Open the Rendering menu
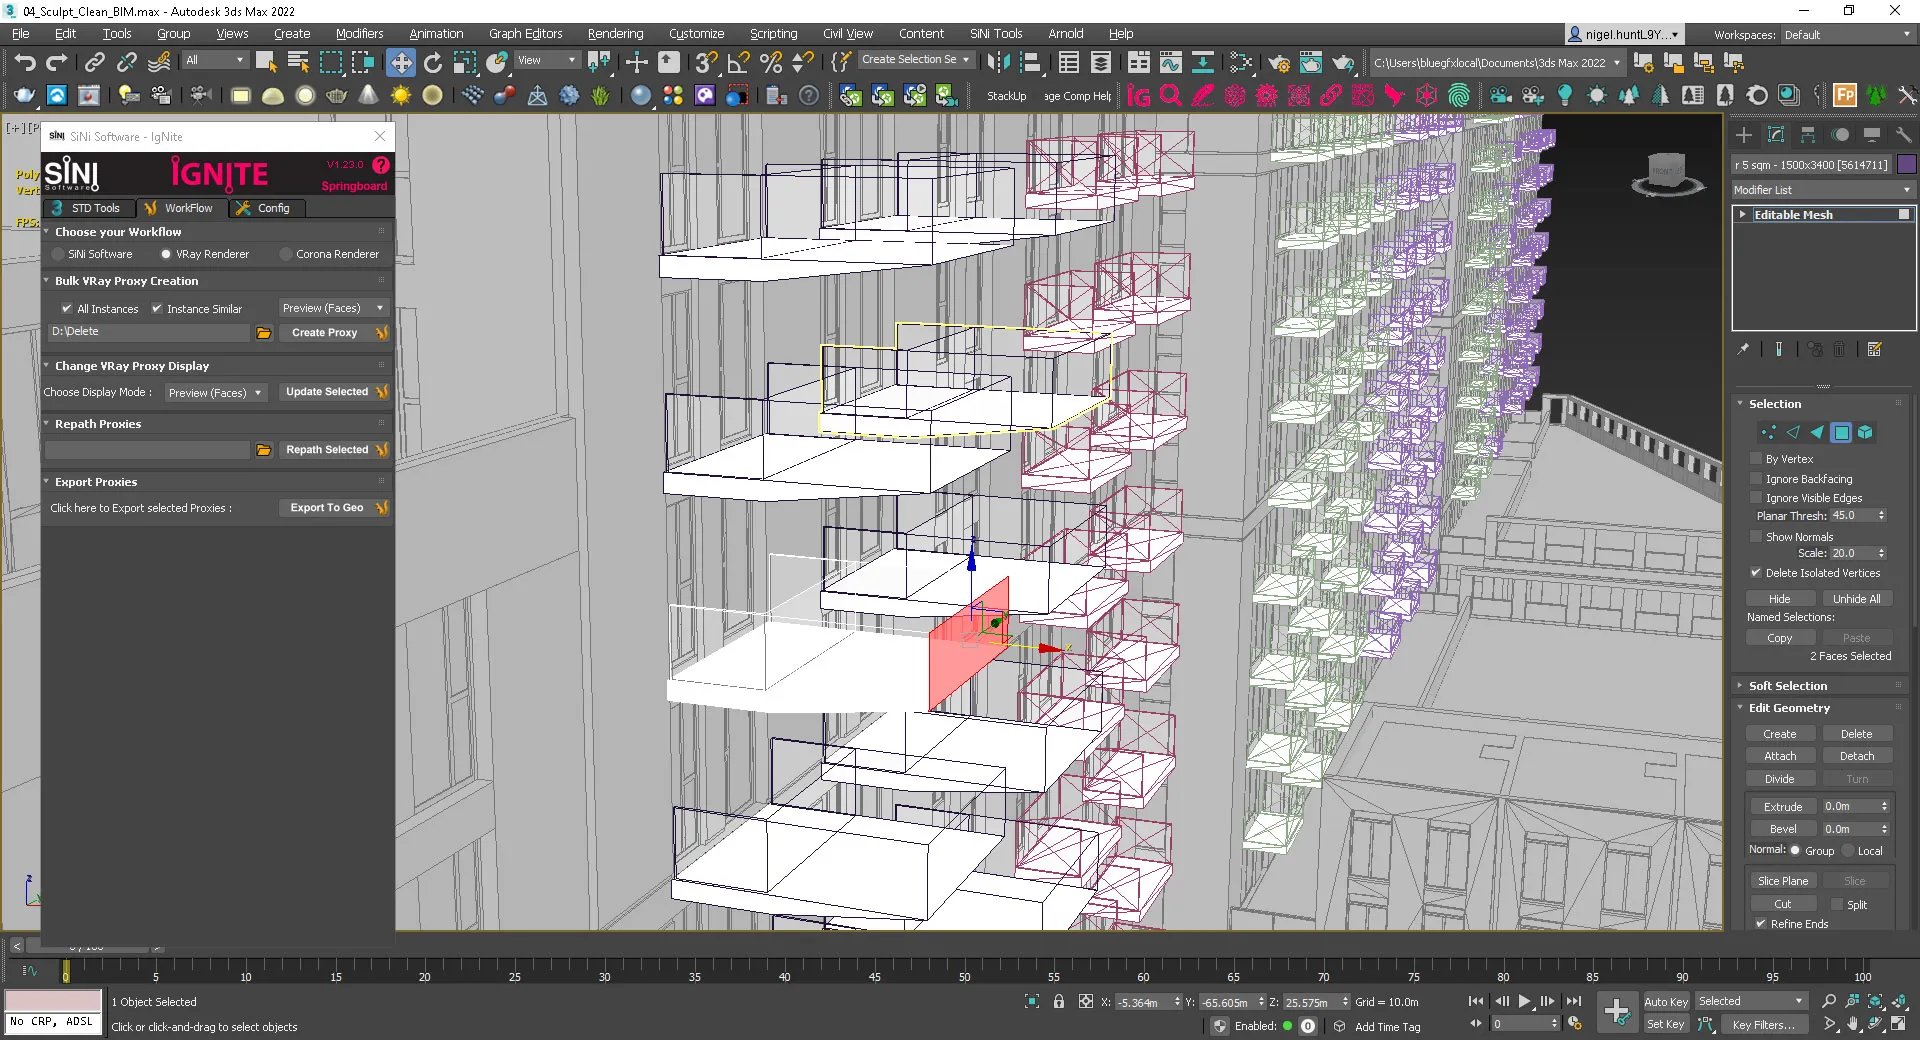The width and height of the screenshot is (1920, 1040). tap(615, 34)
